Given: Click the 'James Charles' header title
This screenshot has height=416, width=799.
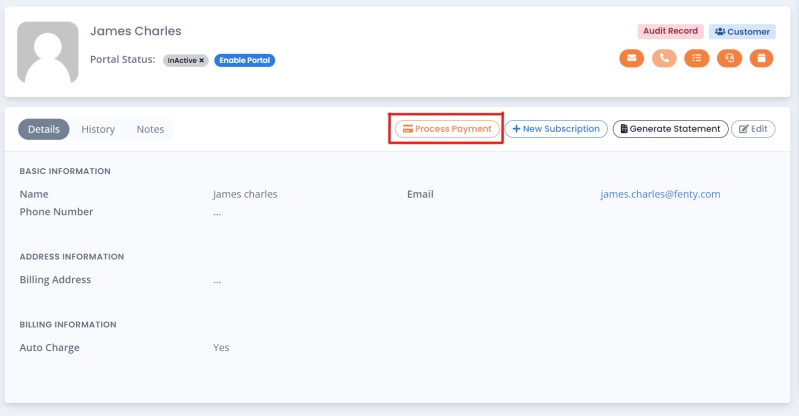Looking at the screenshot, I should [136, 31].
